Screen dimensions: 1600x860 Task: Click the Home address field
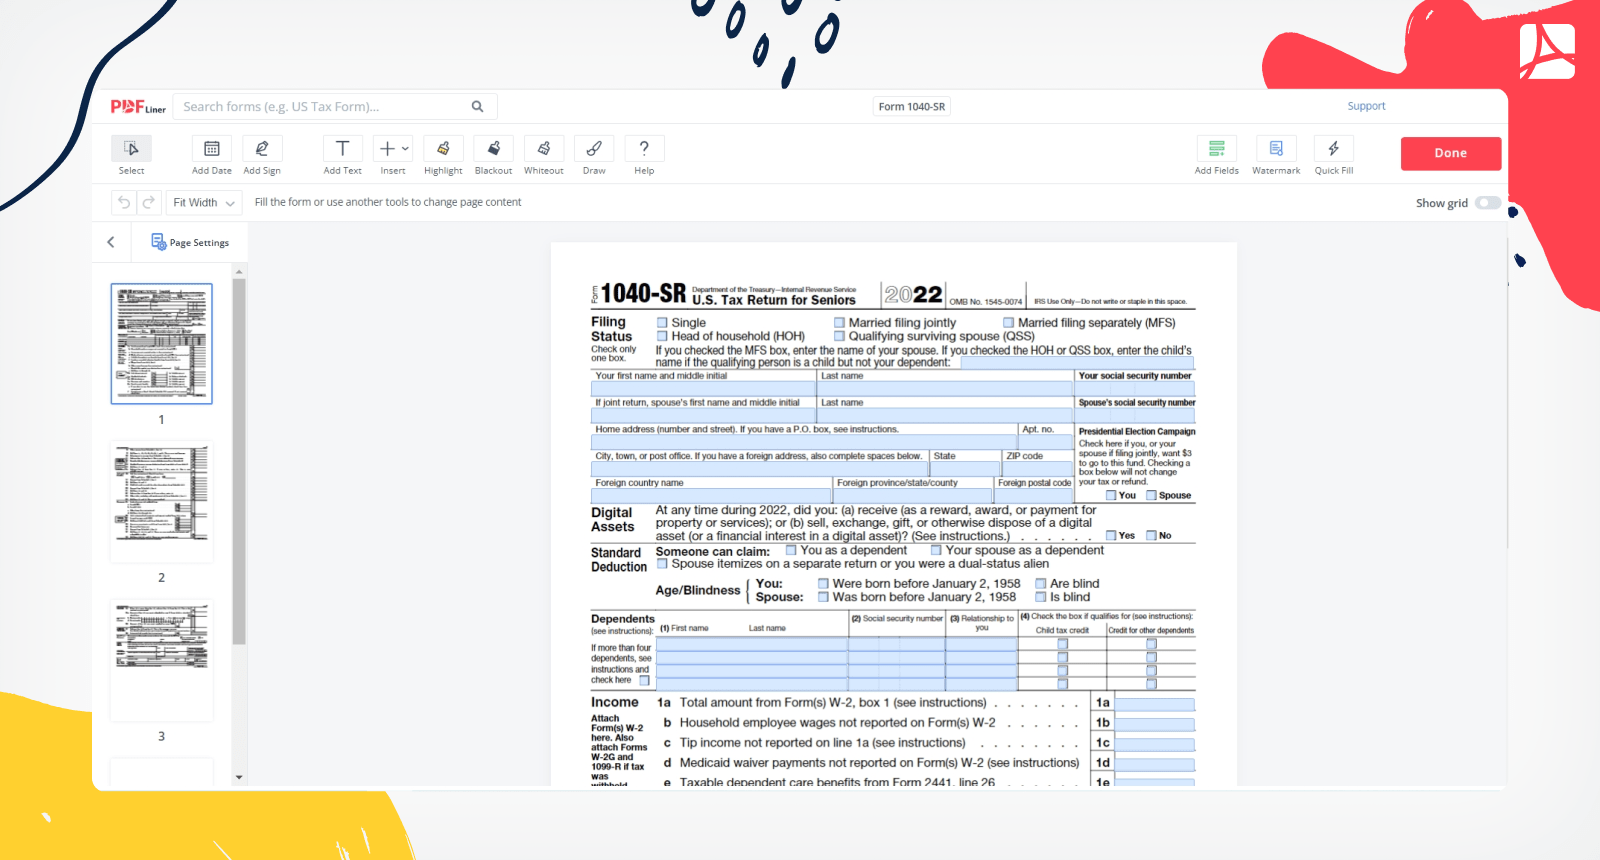[x=804, y=442]
